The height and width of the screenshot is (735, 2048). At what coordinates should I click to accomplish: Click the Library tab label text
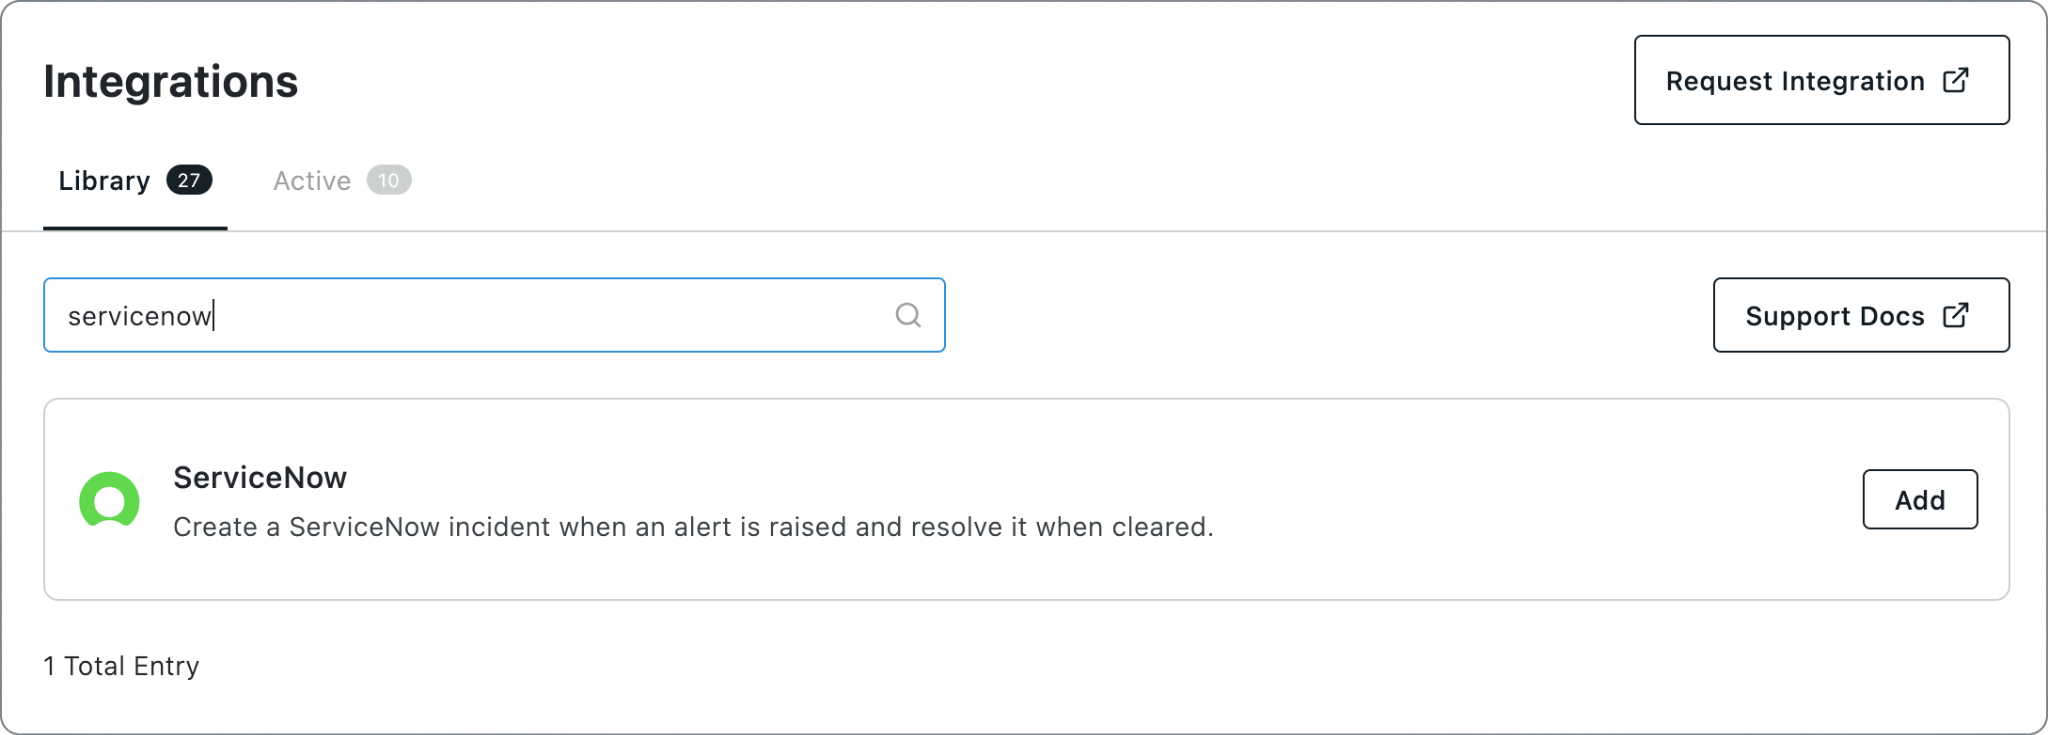coord(104,181)
